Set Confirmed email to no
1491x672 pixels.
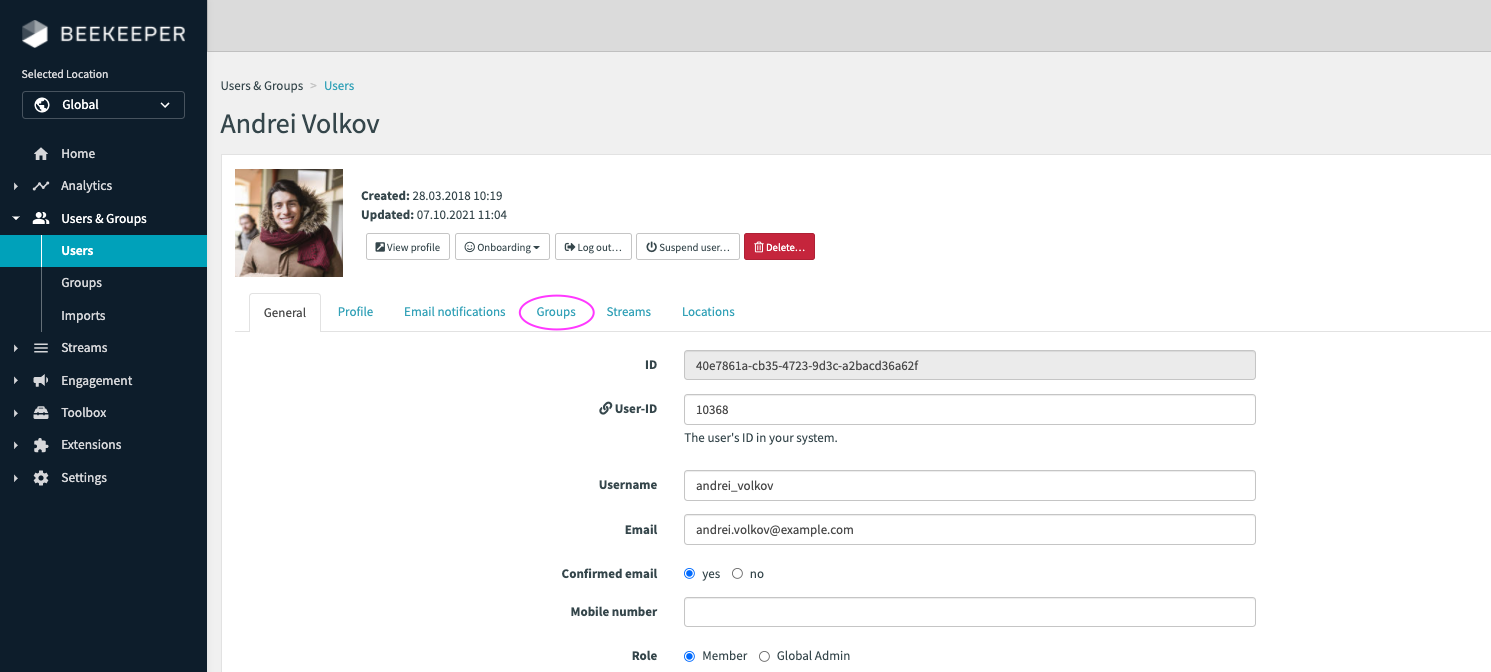(737, 574)
